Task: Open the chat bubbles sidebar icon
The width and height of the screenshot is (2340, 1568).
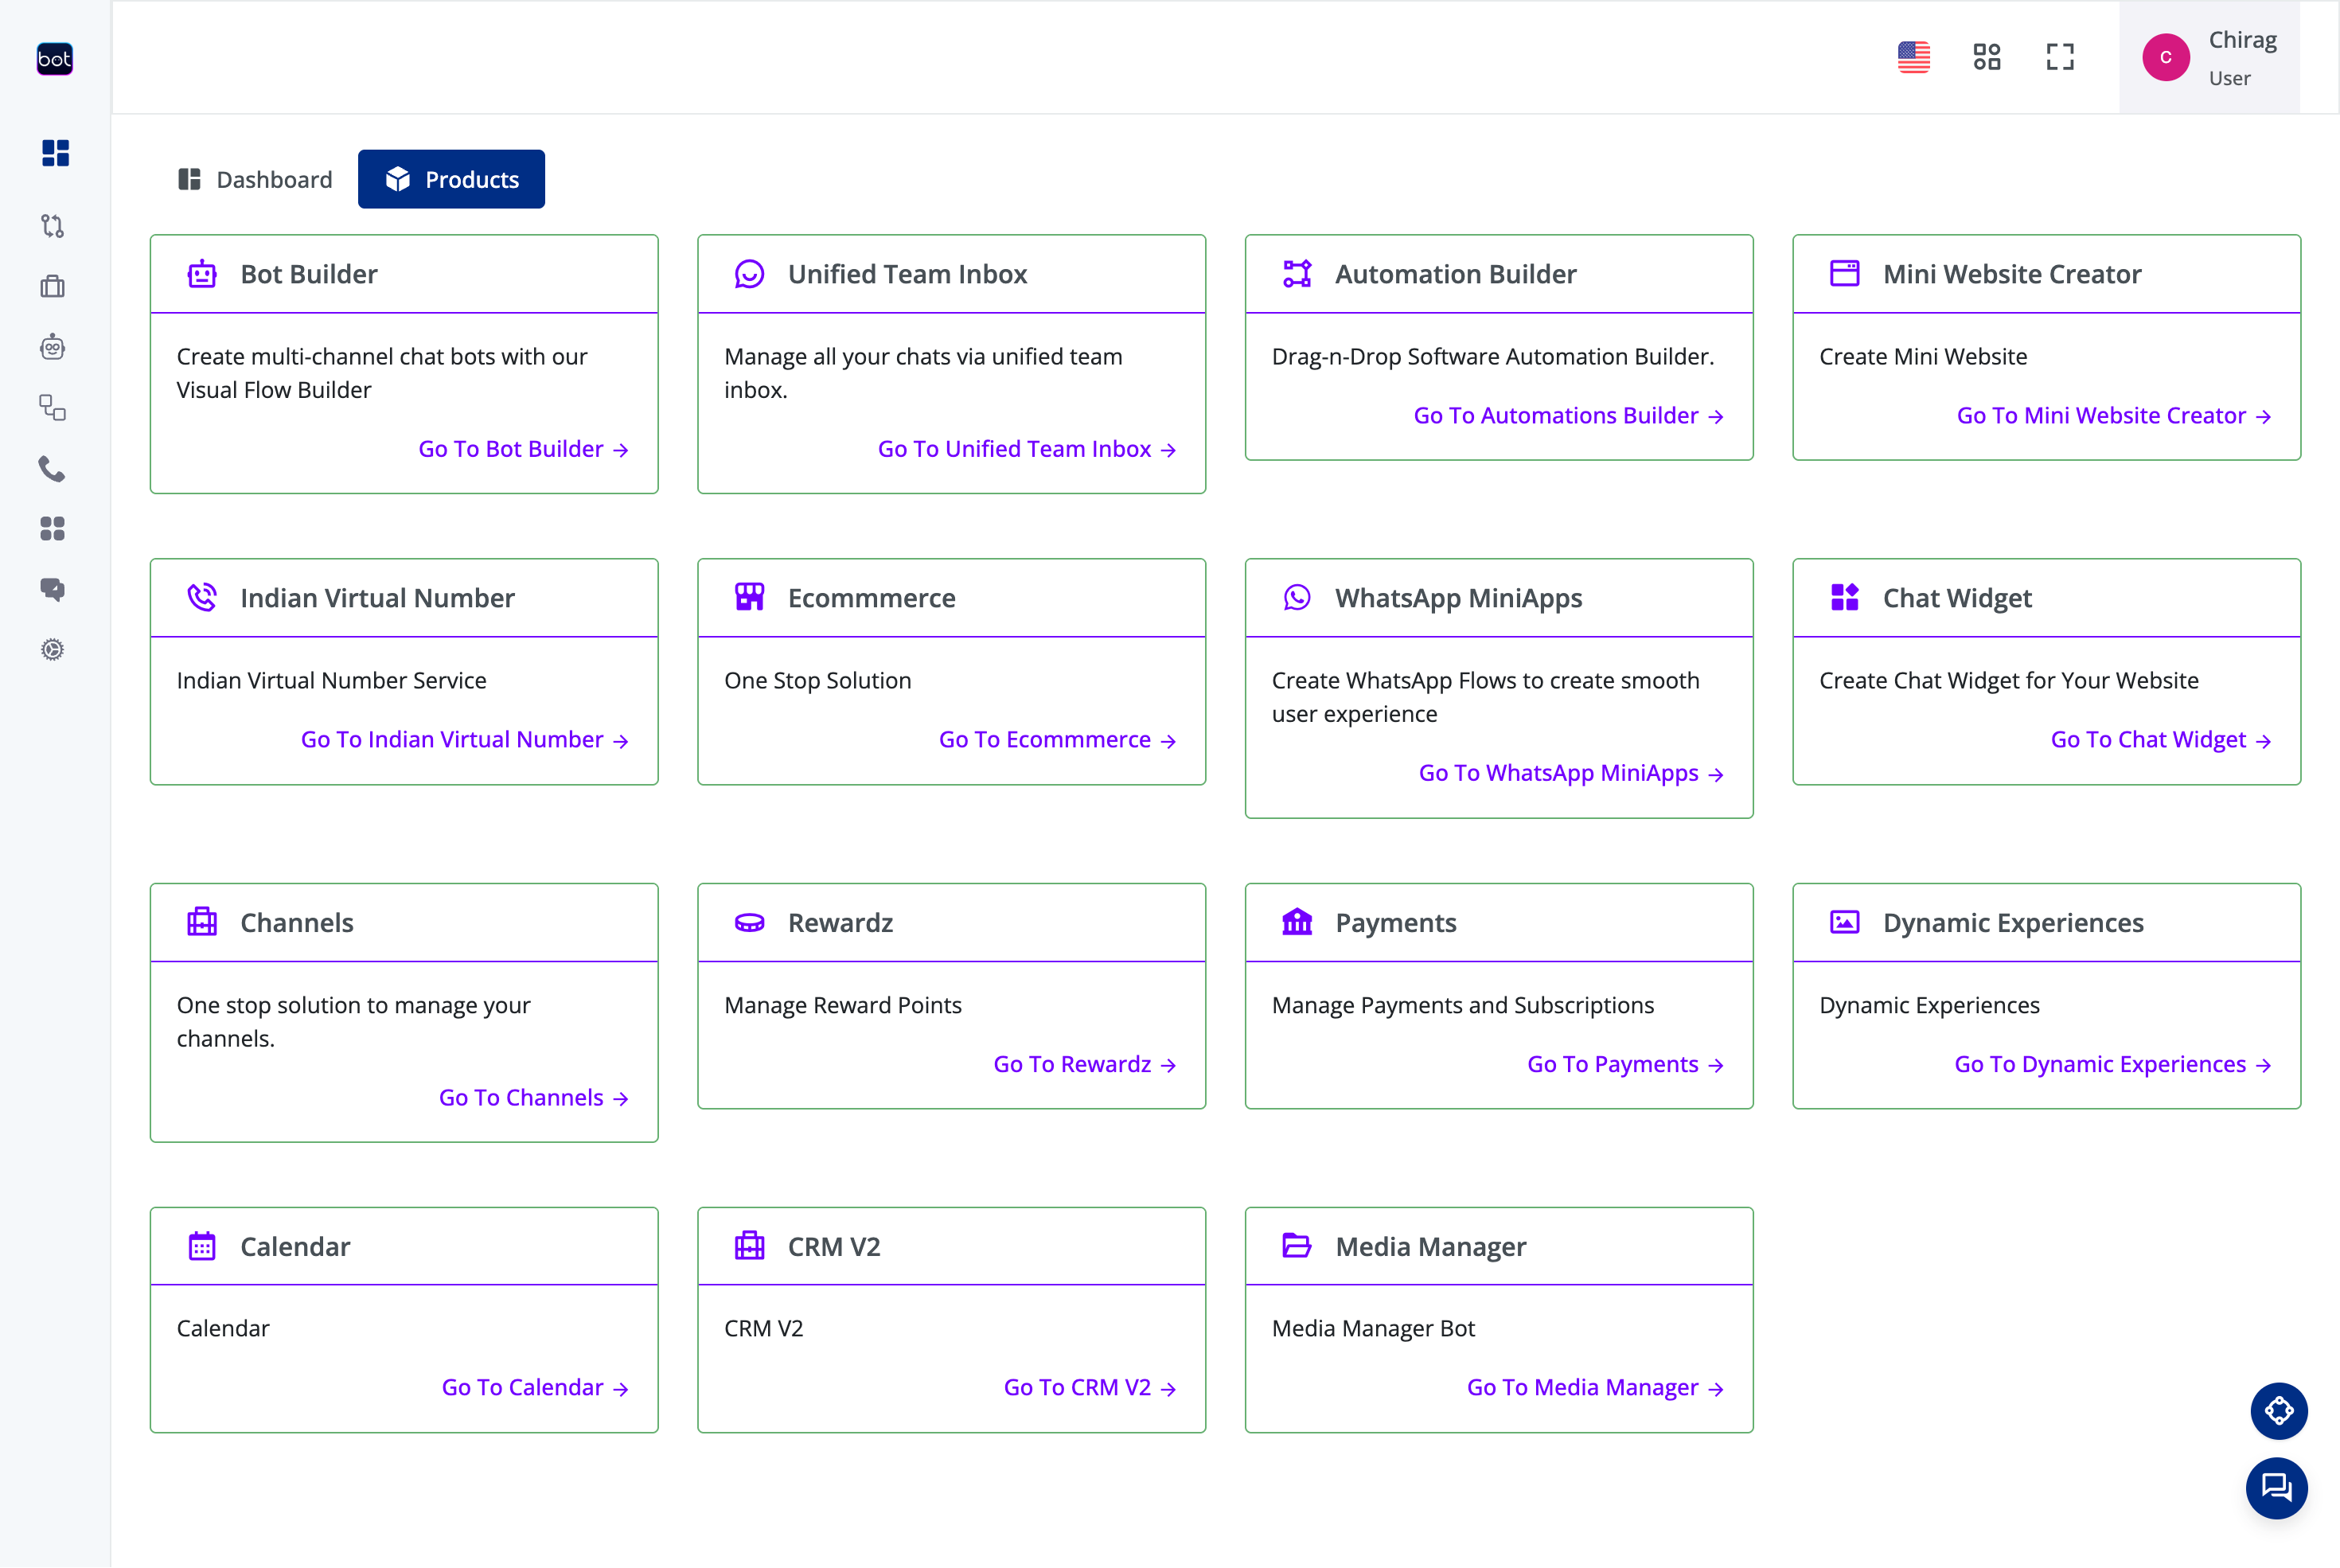Action: 53,589
